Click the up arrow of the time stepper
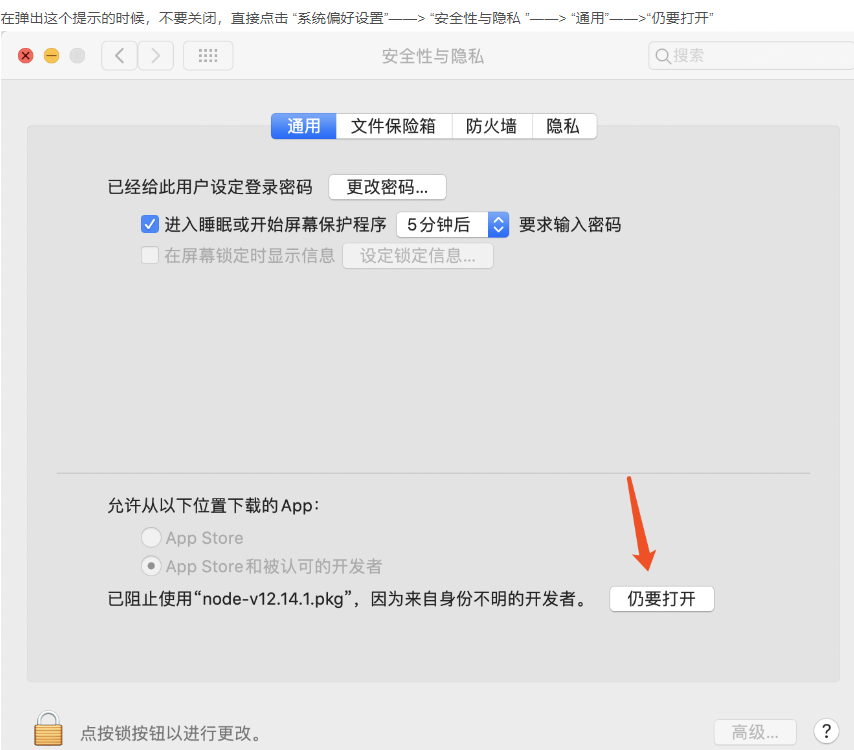 pos(497,219)
